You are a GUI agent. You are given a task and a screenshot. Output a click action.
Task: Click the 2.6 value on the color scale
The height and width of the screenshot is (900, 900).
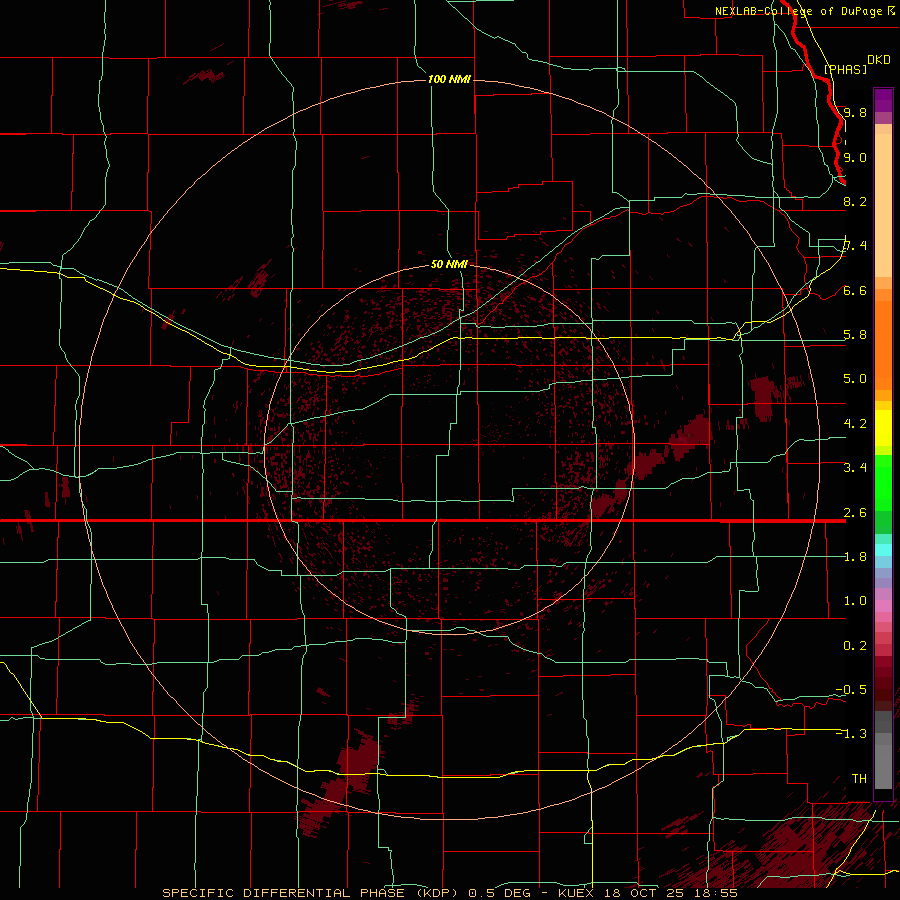(855, 513)
